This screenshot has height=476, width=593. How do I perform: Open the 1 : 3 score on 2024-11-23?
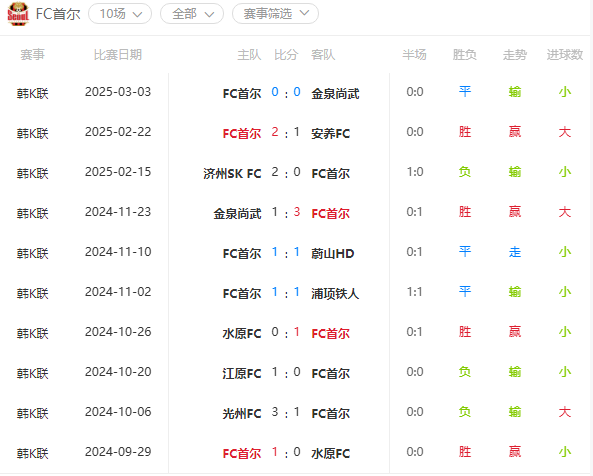[286, 212]
